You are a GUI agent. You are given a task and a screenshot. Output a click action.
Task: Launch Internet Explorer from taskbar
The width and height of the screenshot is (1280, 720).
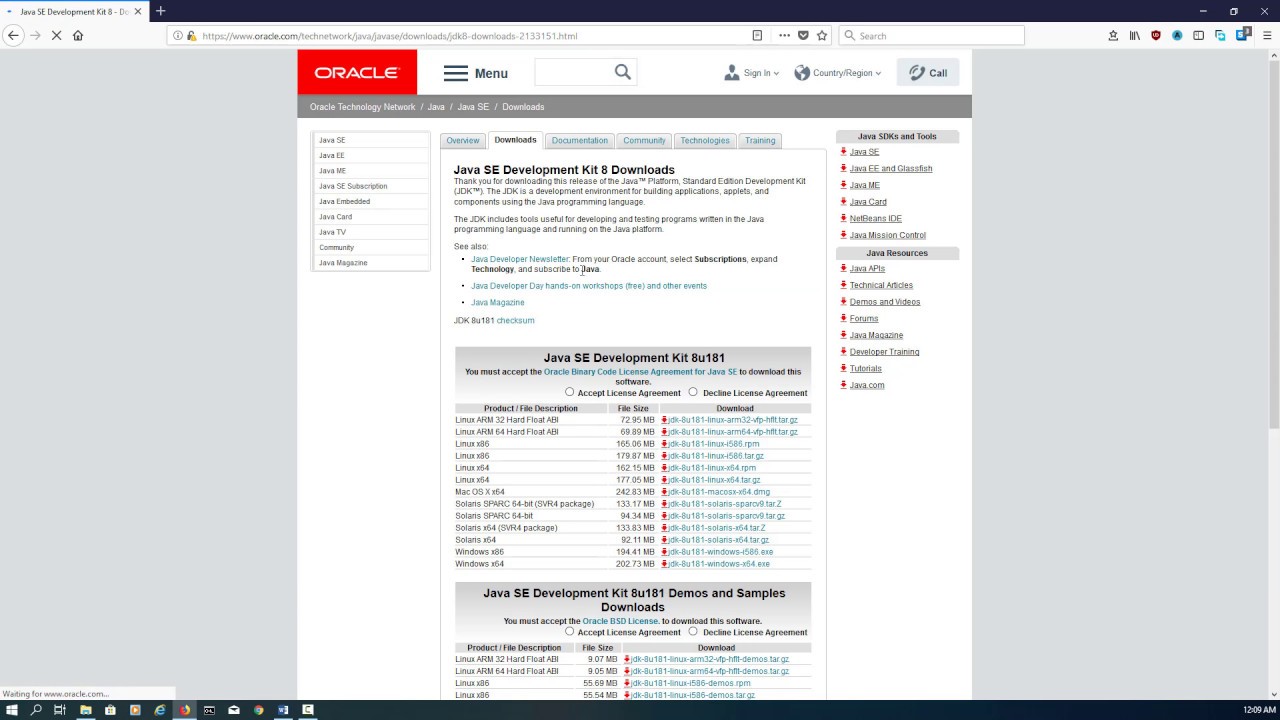click(160, 710)
